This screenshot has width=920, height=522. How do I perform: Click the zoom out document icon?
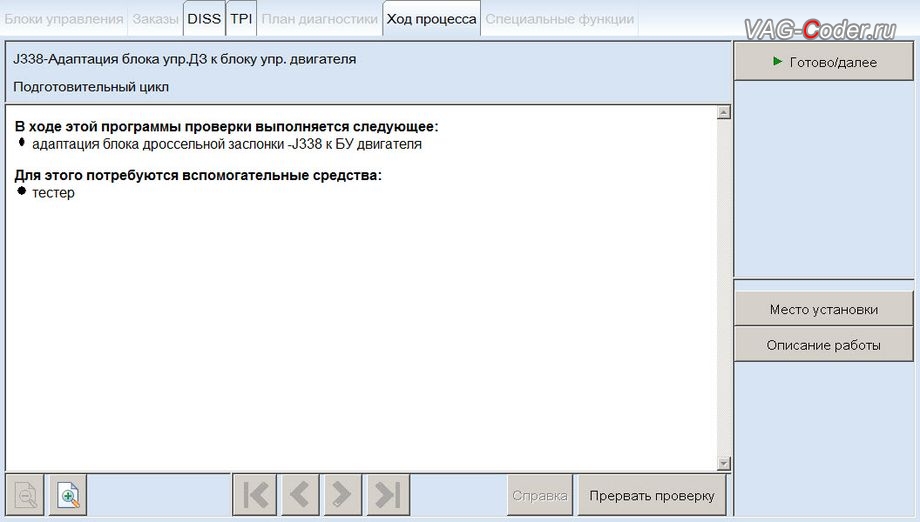point(25,495)
